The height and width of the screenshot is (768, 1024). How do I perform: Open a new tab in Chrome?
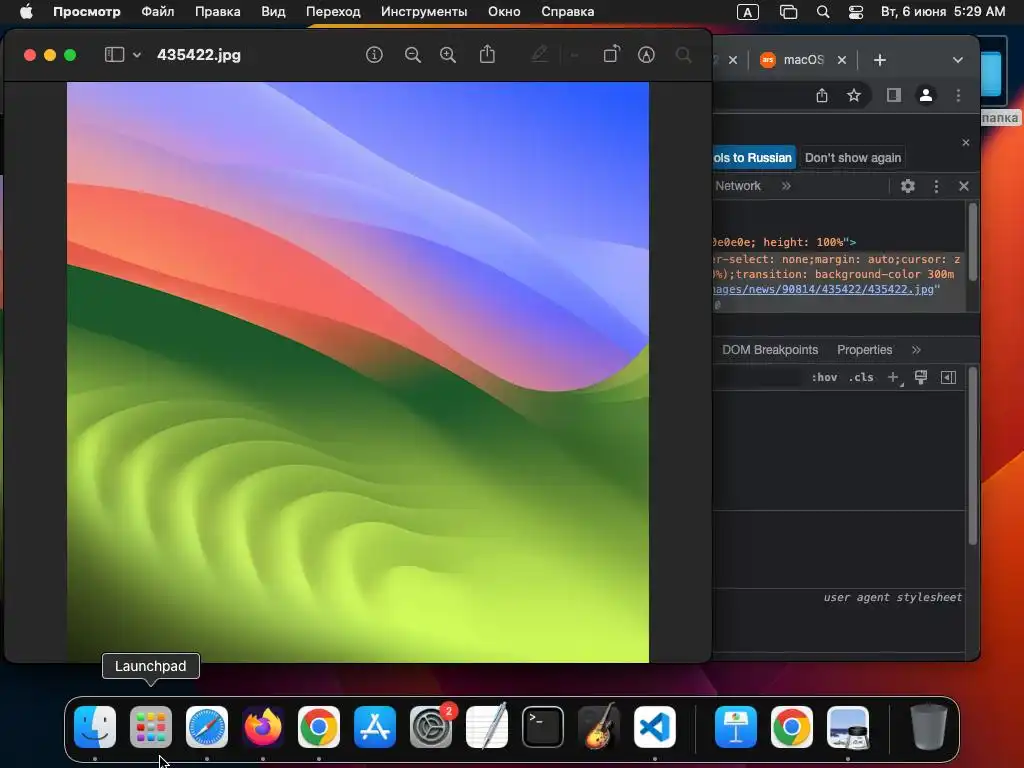pos(880,60)
